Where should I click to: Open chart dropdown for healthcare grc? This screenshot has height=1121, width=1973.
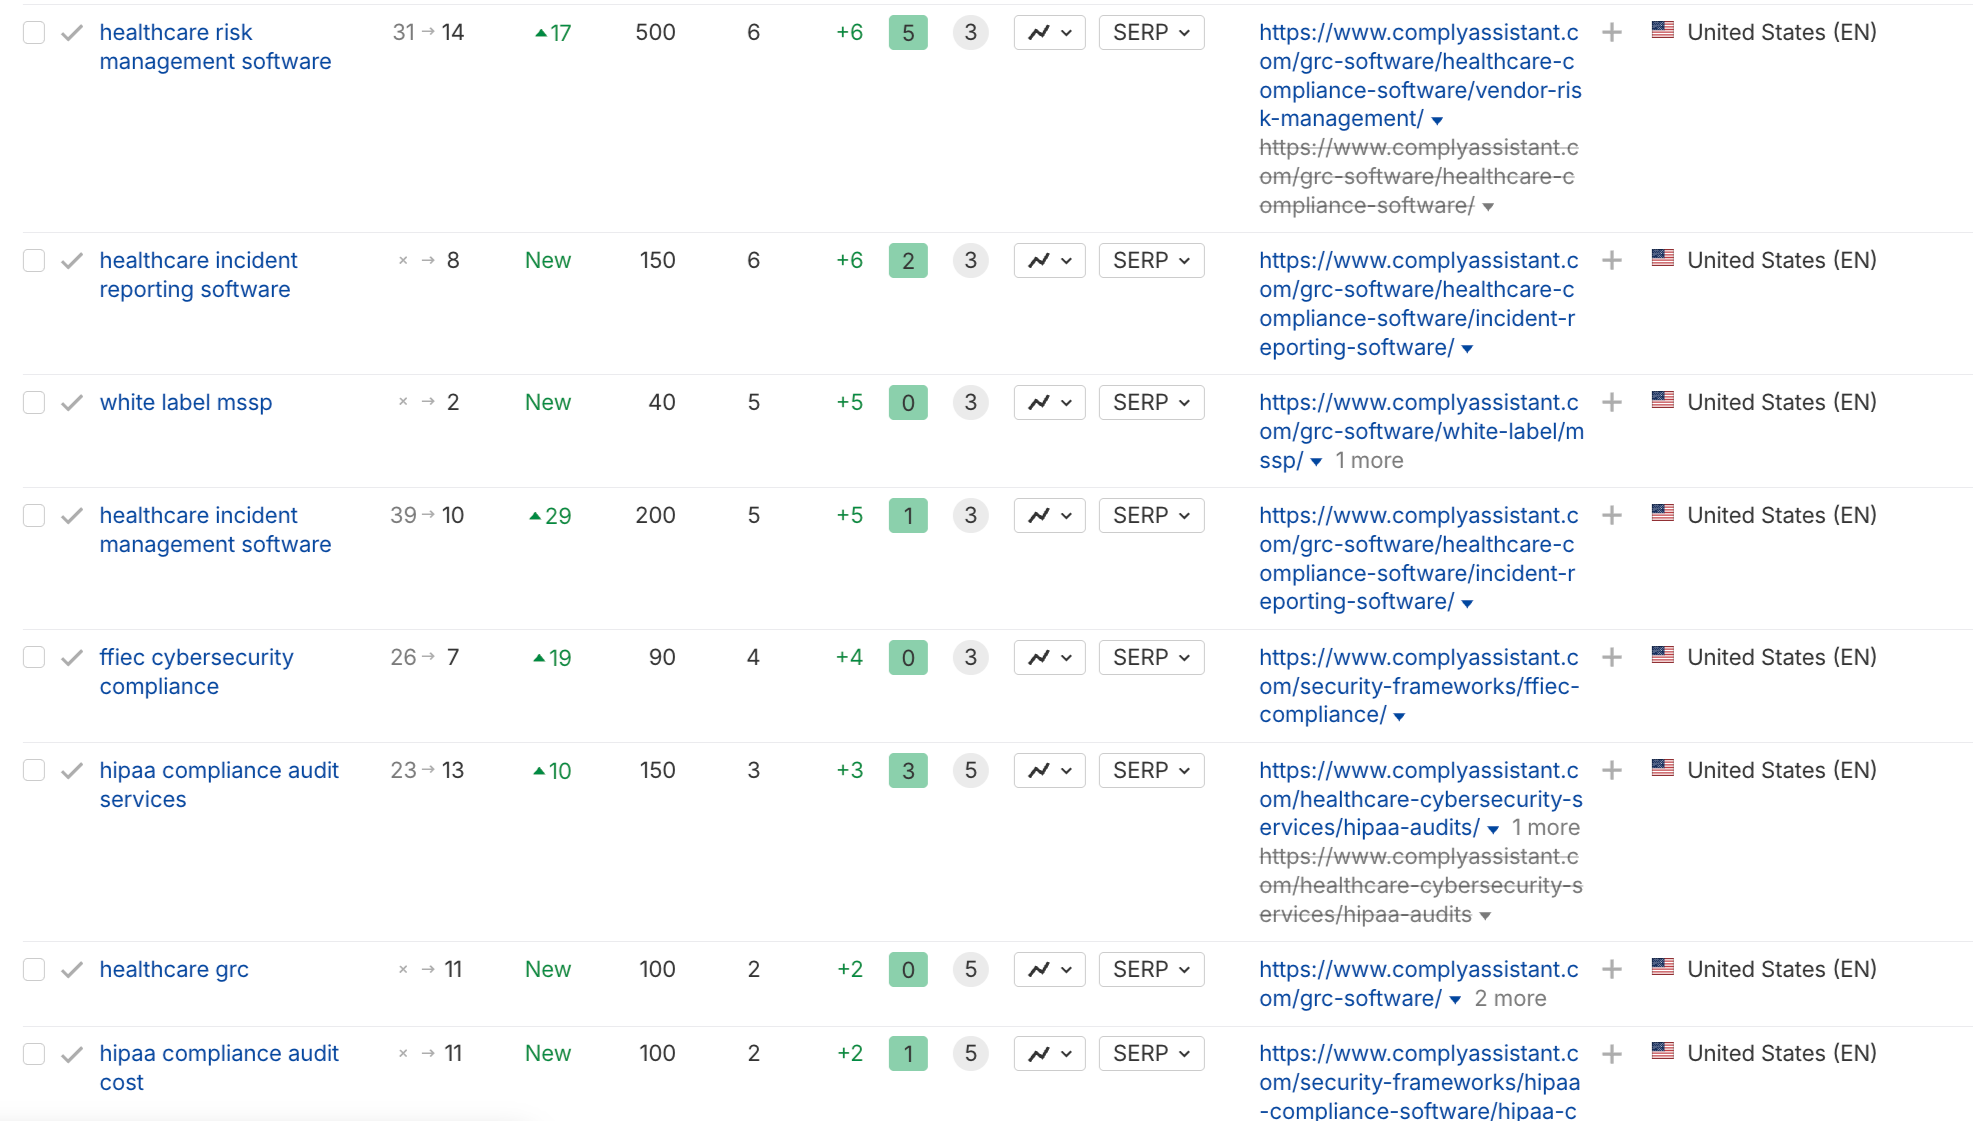pyautogui.click(x=1049, y=970)
